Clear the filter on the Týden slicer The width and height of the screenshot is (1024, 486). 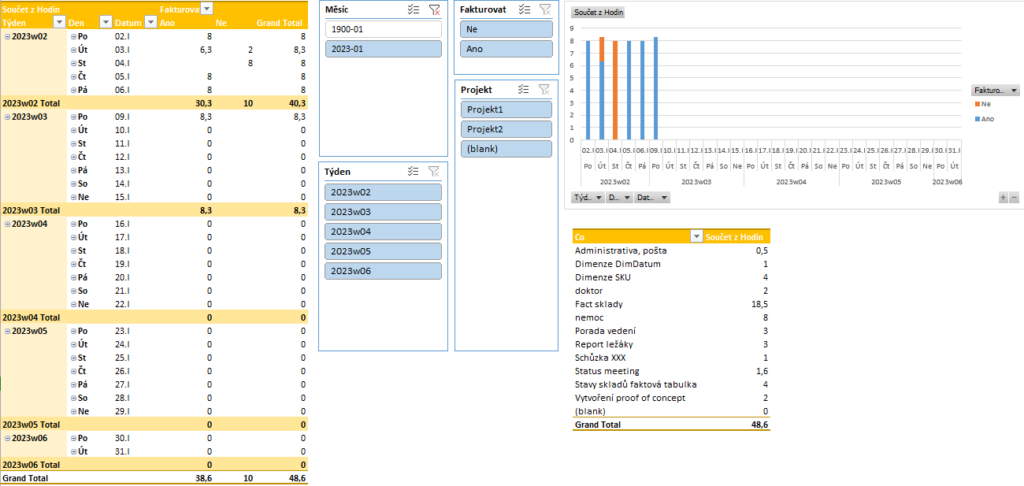433,171
